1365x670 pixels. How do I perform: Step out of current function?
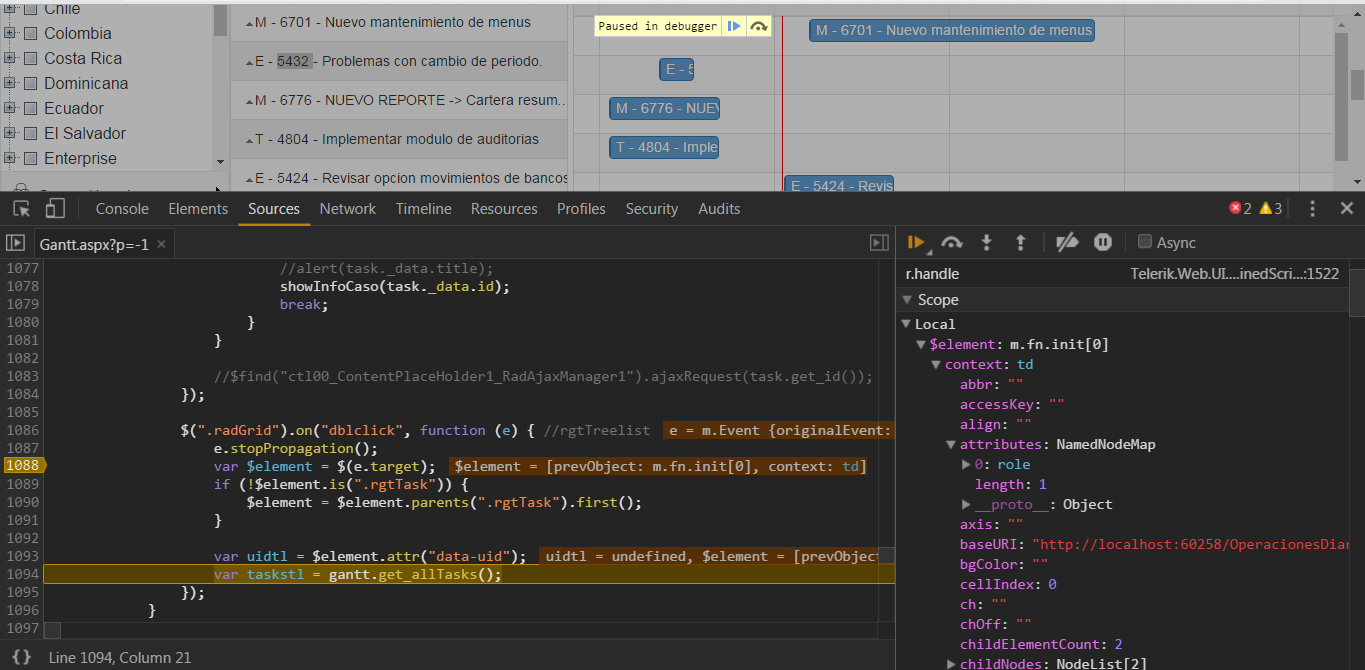[x=1020, y=242]
